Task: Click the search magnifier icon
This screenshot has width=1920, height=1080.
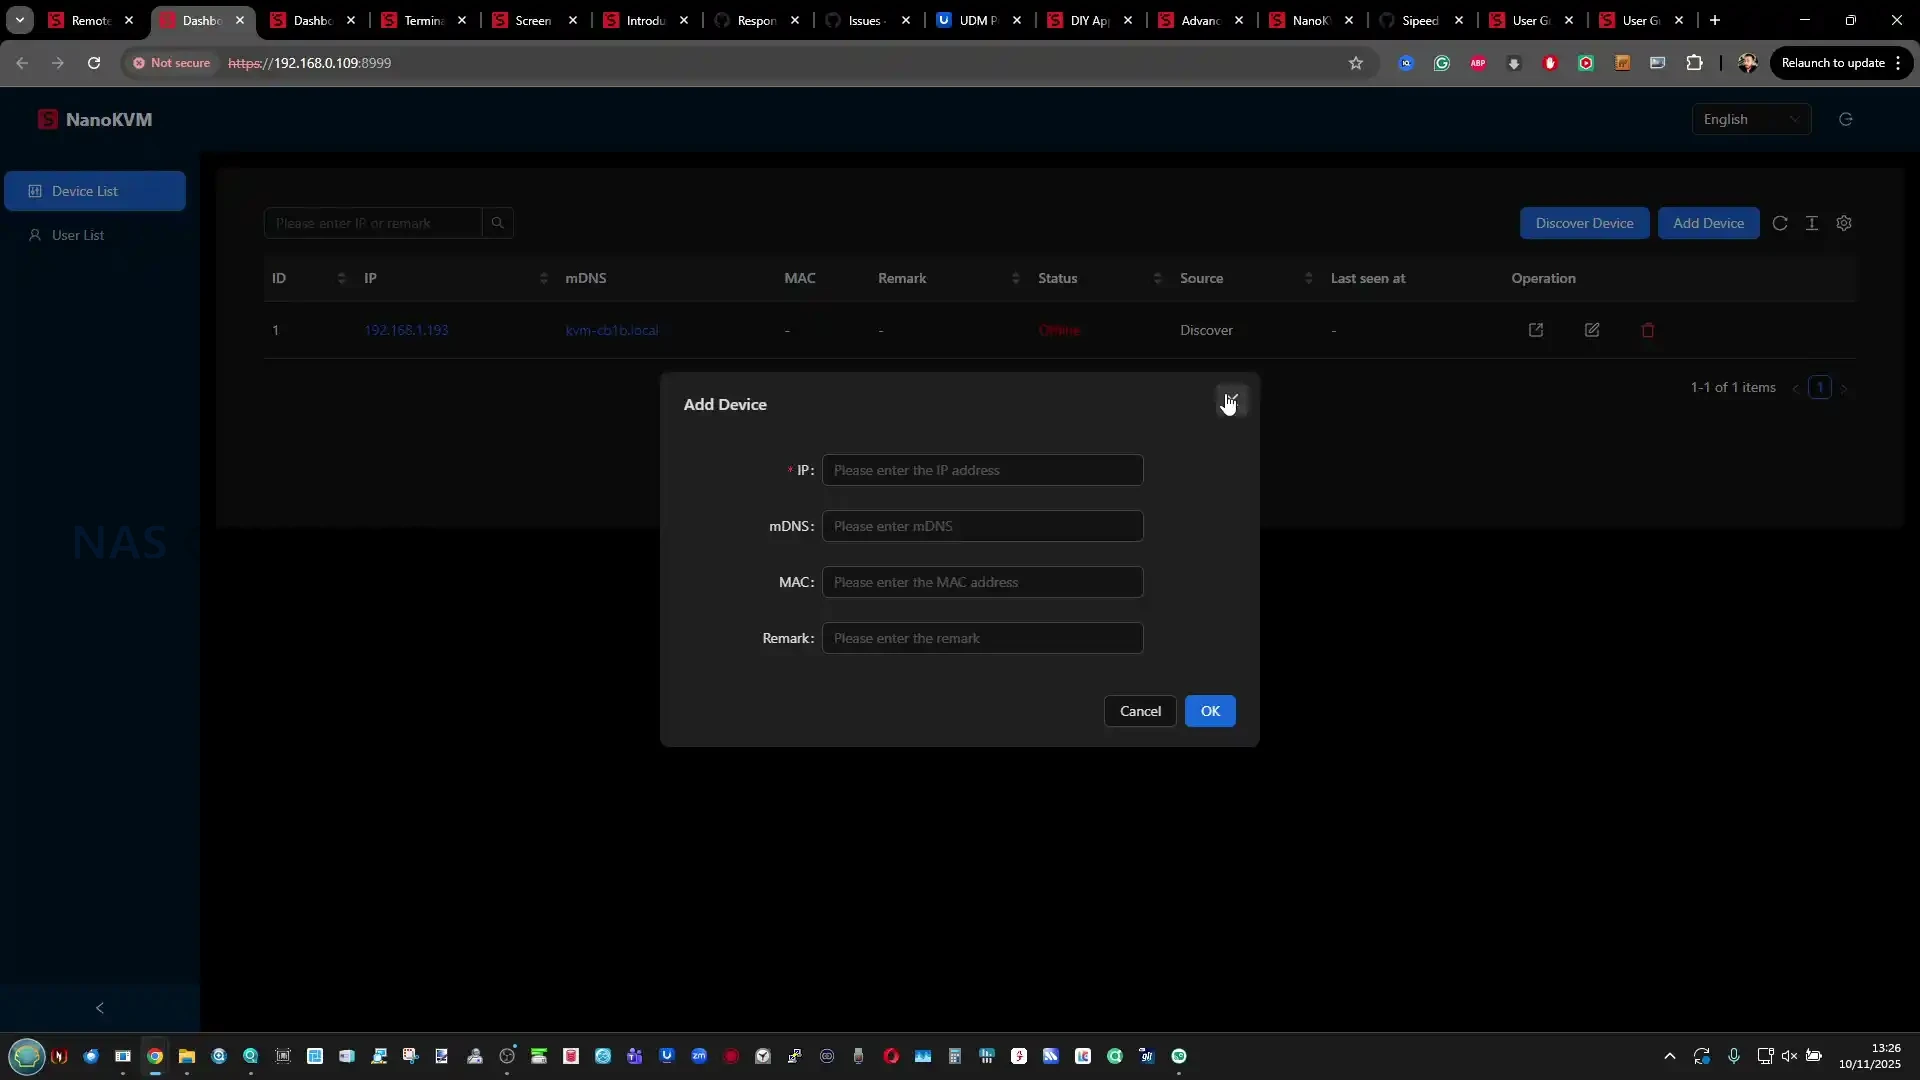Action: point(497,223)
